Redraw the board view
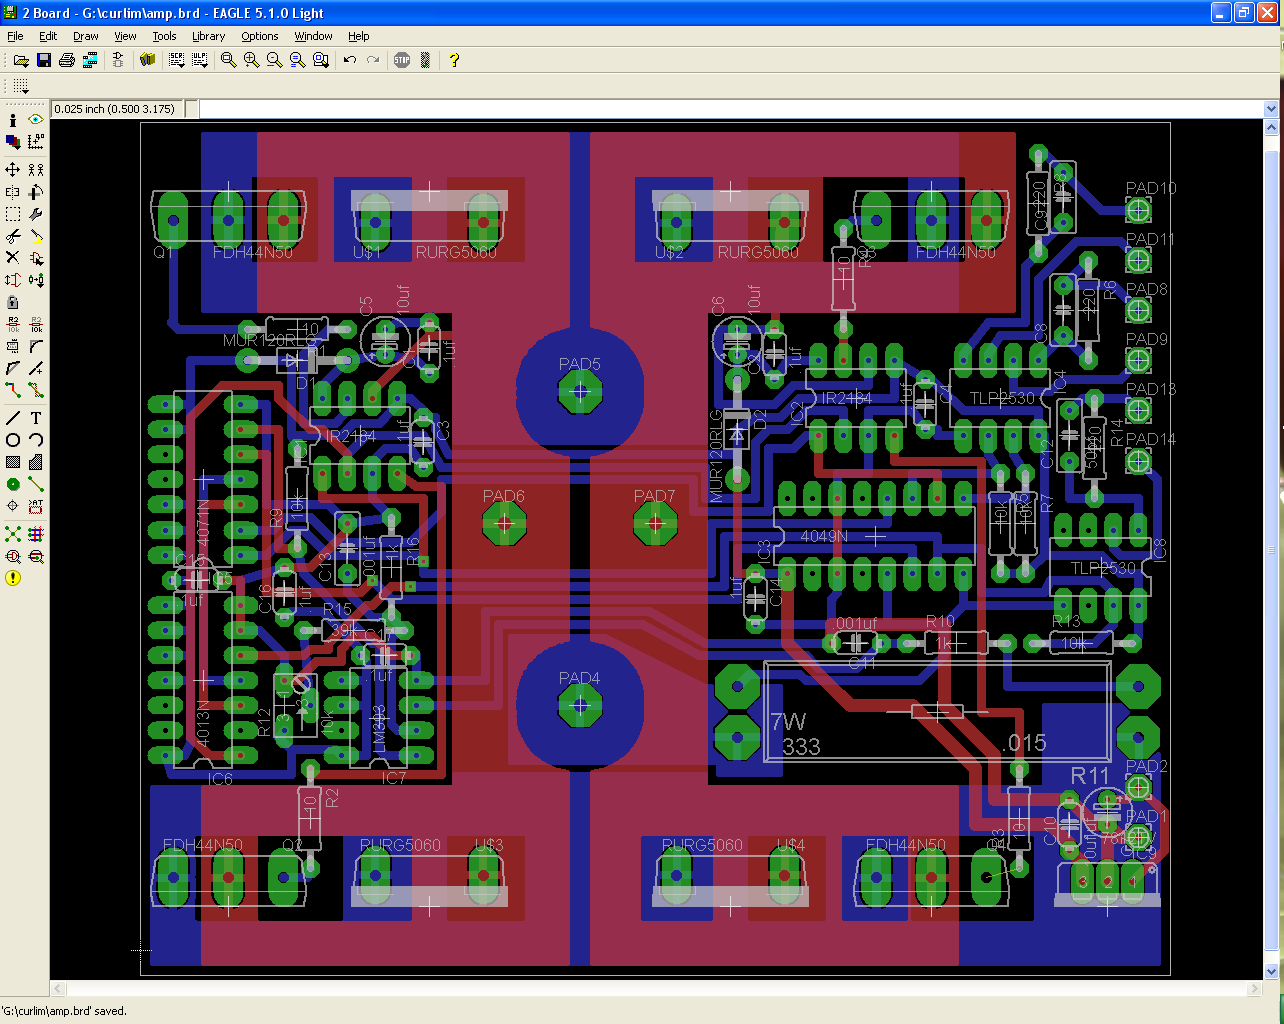The image size is (1284, 1024). tap(297, 60)
